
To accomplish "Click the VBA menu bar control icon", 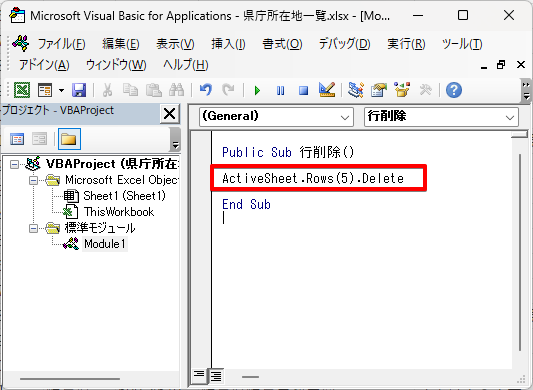I will point(20,44).
